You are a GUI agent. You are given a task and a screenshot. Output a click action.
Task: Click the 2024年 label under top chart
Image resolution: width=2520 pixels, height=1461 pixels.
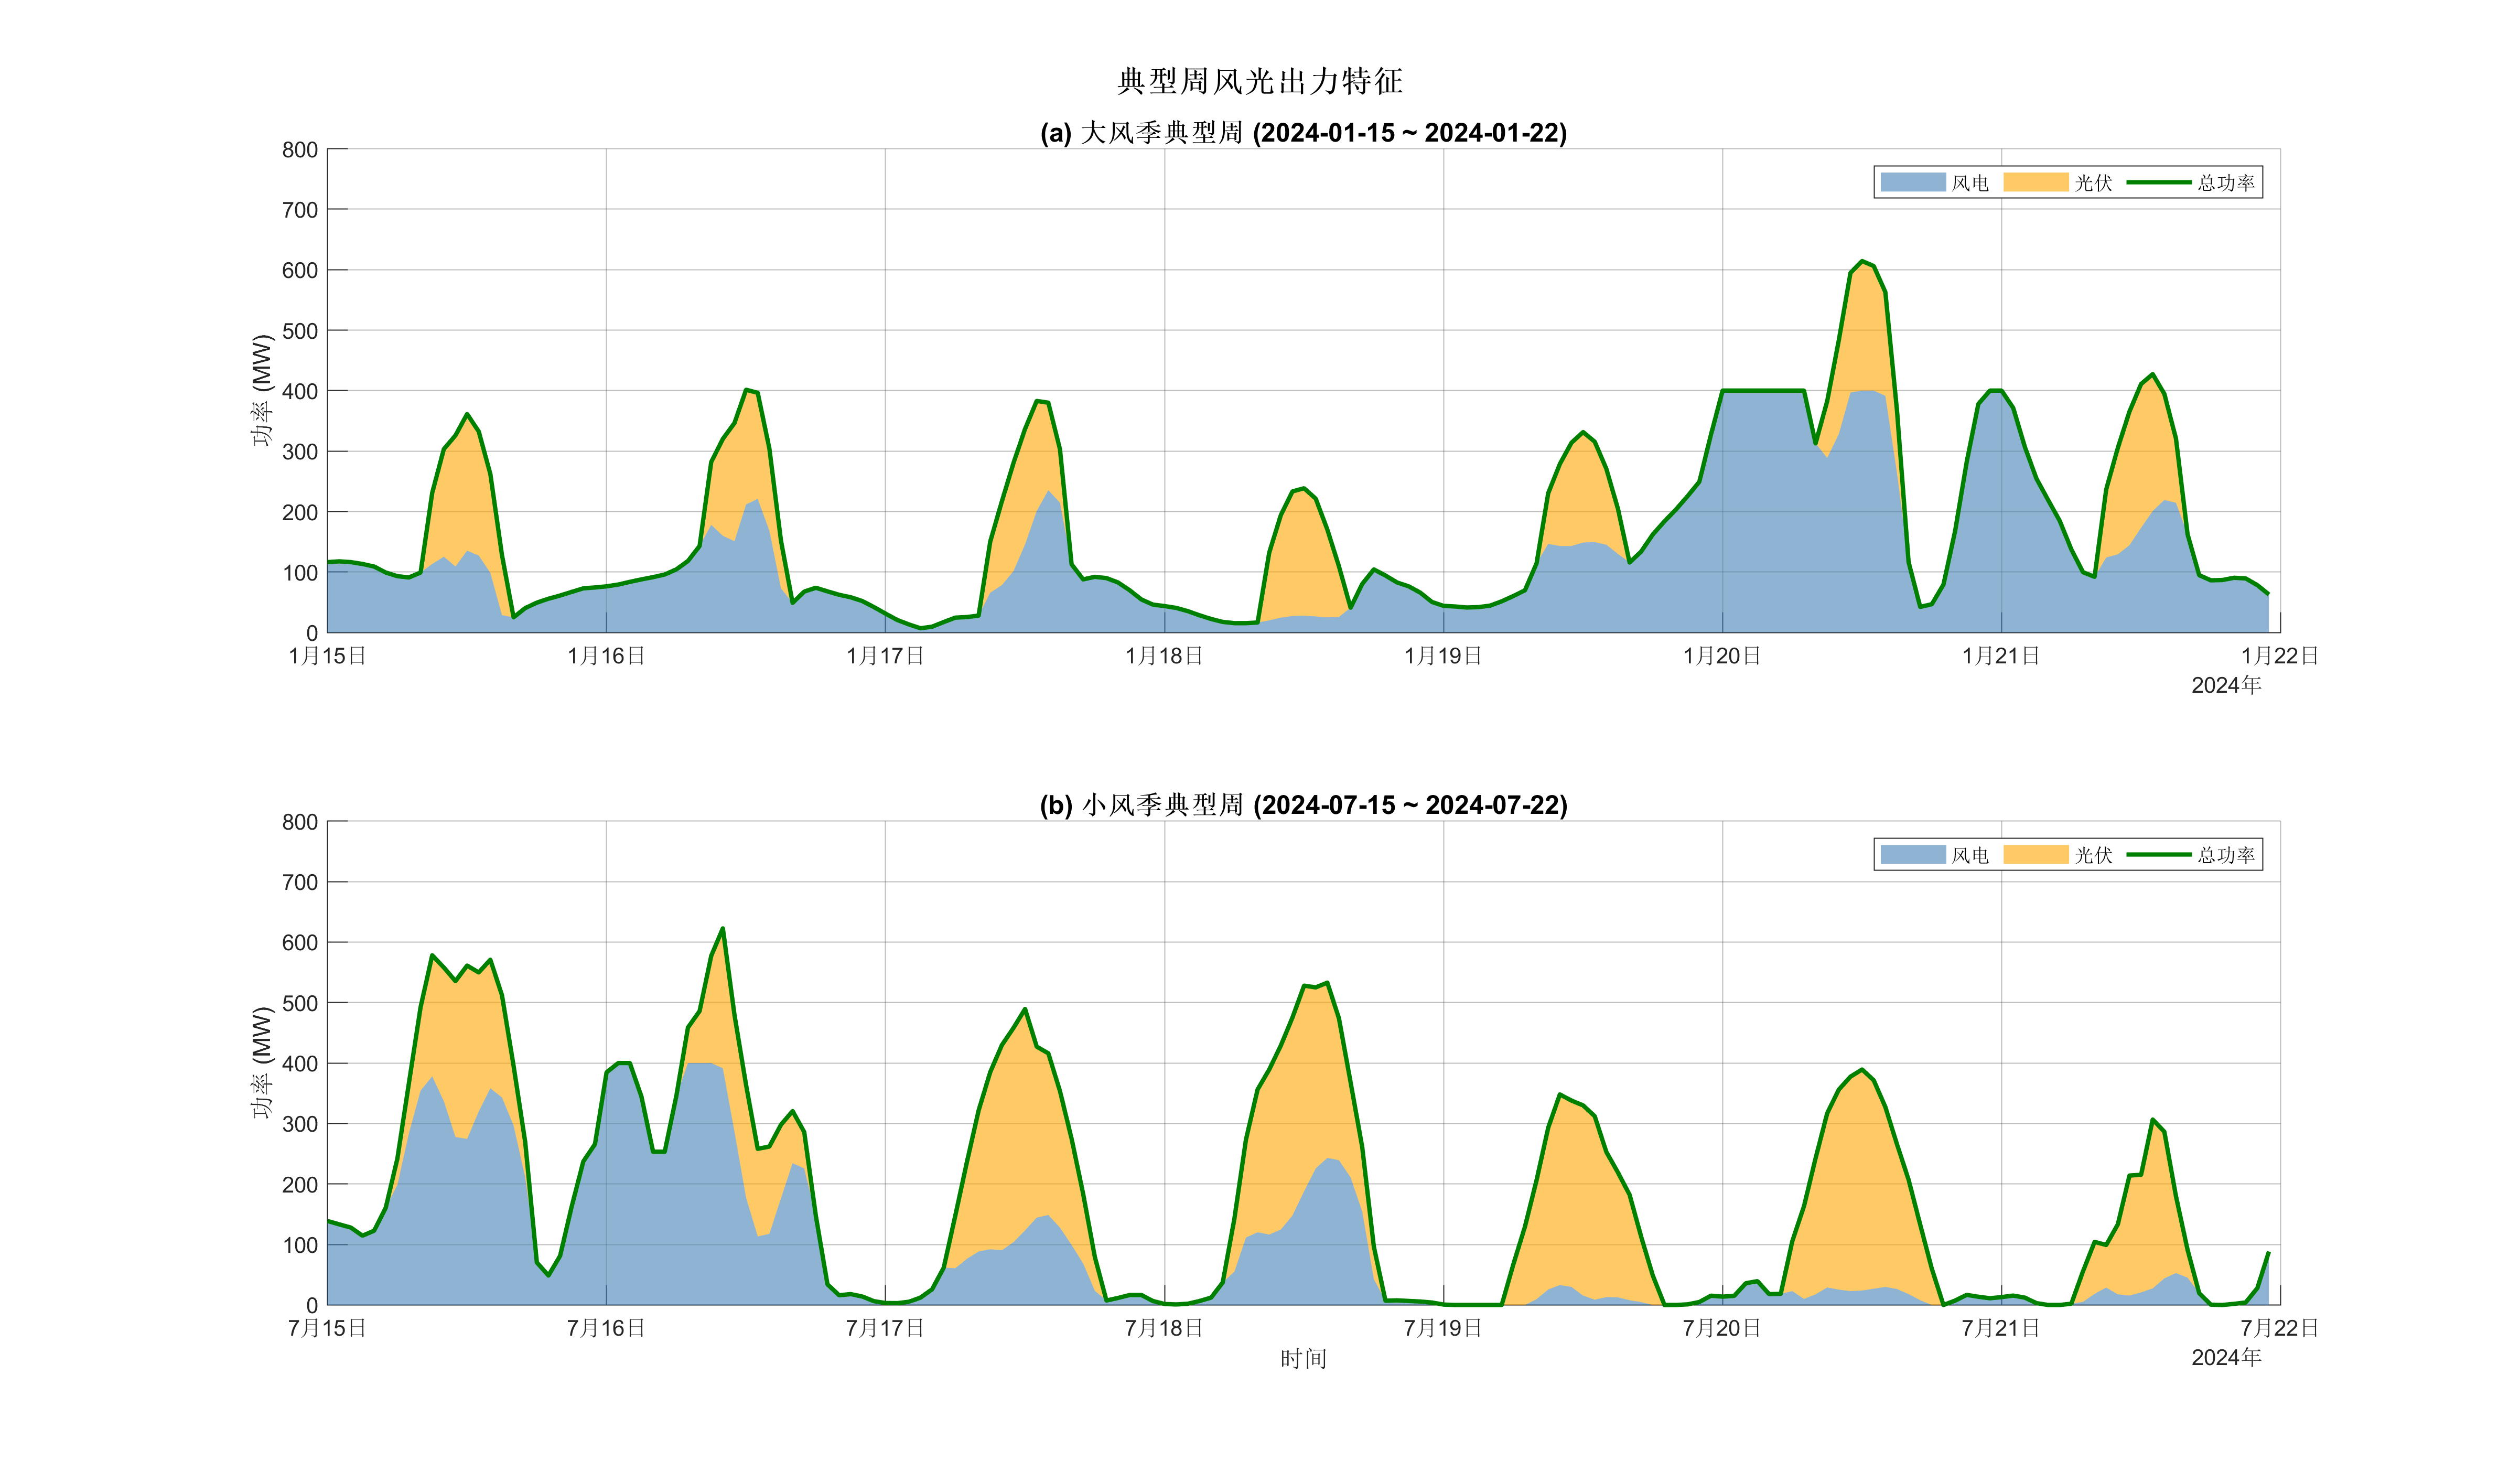2226,685
